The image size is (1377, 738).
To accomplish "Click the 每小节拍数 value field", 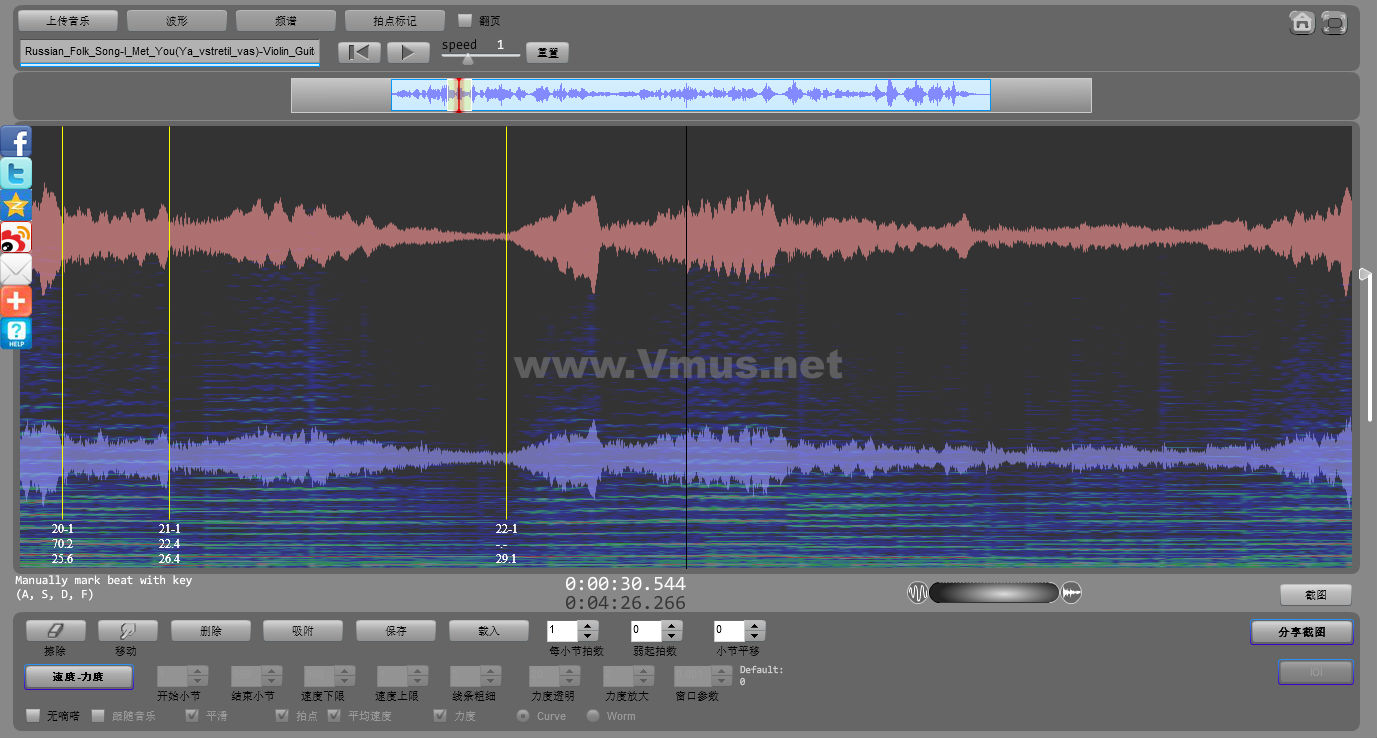I will coord(563,631).
